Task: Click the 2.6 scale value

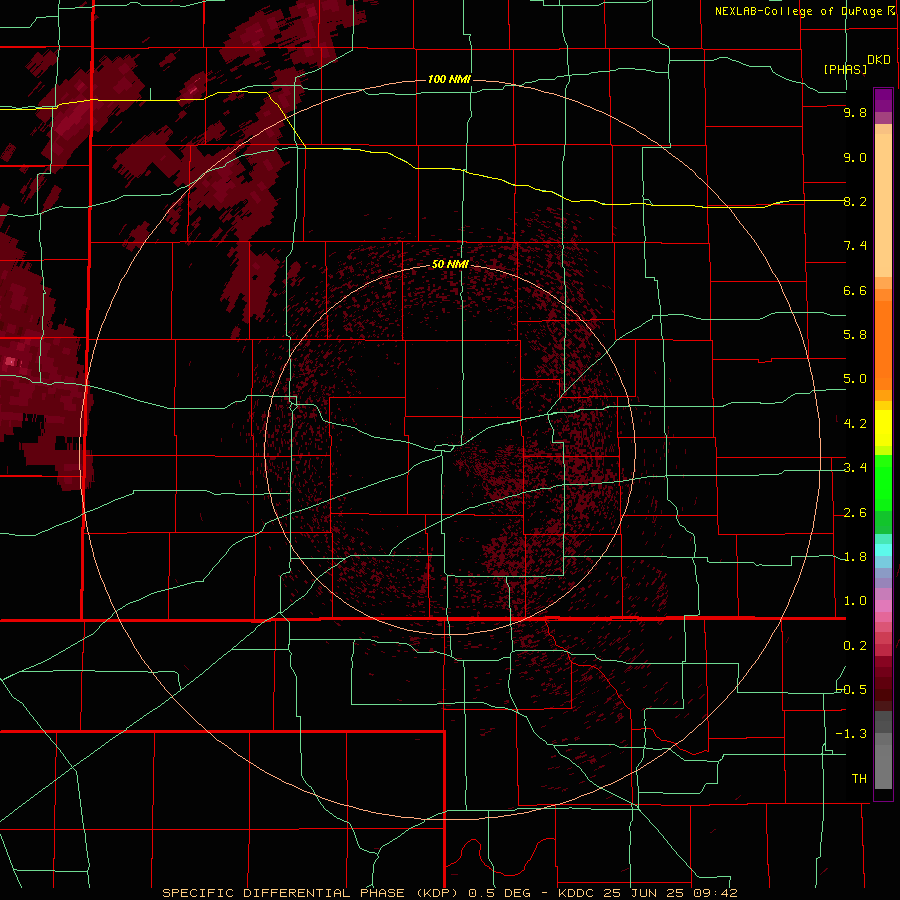Action: point(855,513)
